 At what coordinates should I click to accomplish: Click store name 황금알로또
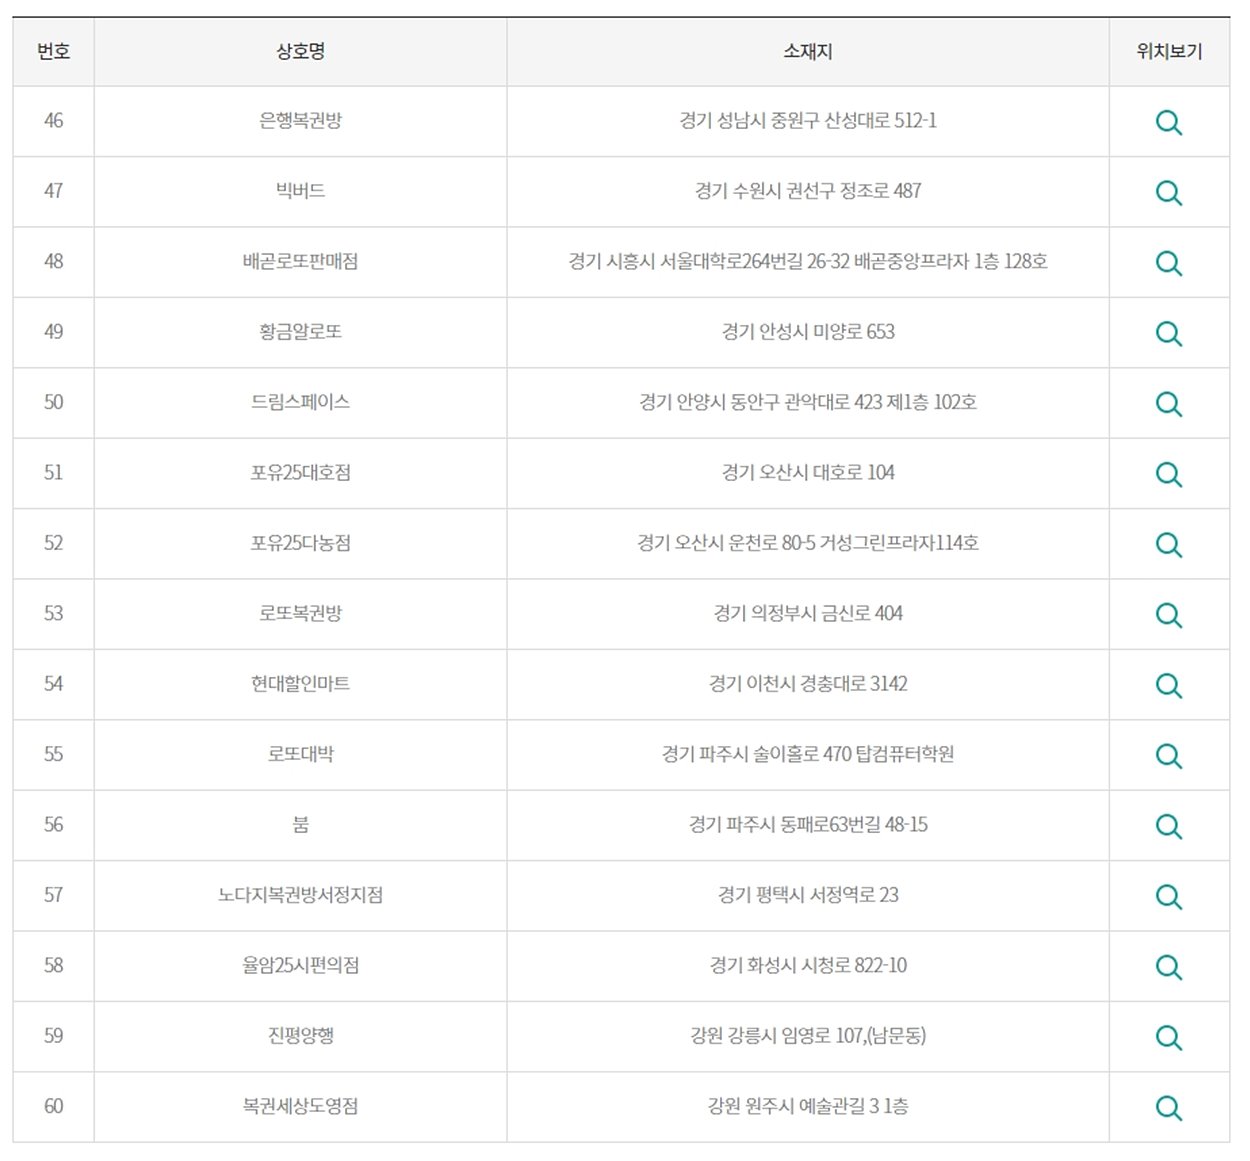[300, 331]
